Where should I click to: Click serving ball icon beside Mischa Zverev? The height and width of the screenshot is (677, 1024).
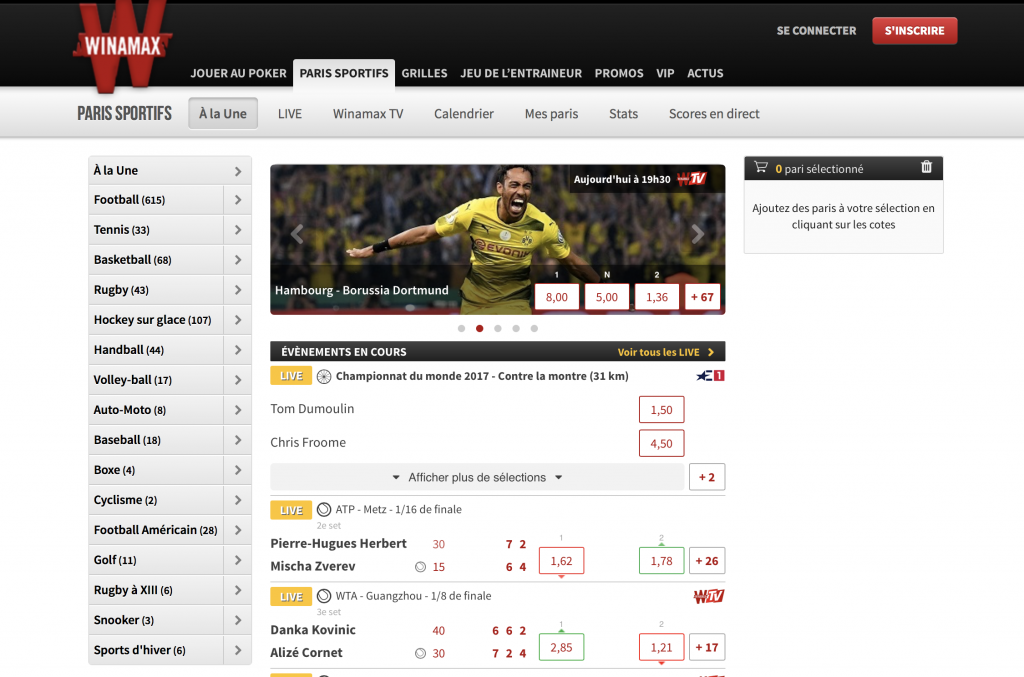click(421, 567)
